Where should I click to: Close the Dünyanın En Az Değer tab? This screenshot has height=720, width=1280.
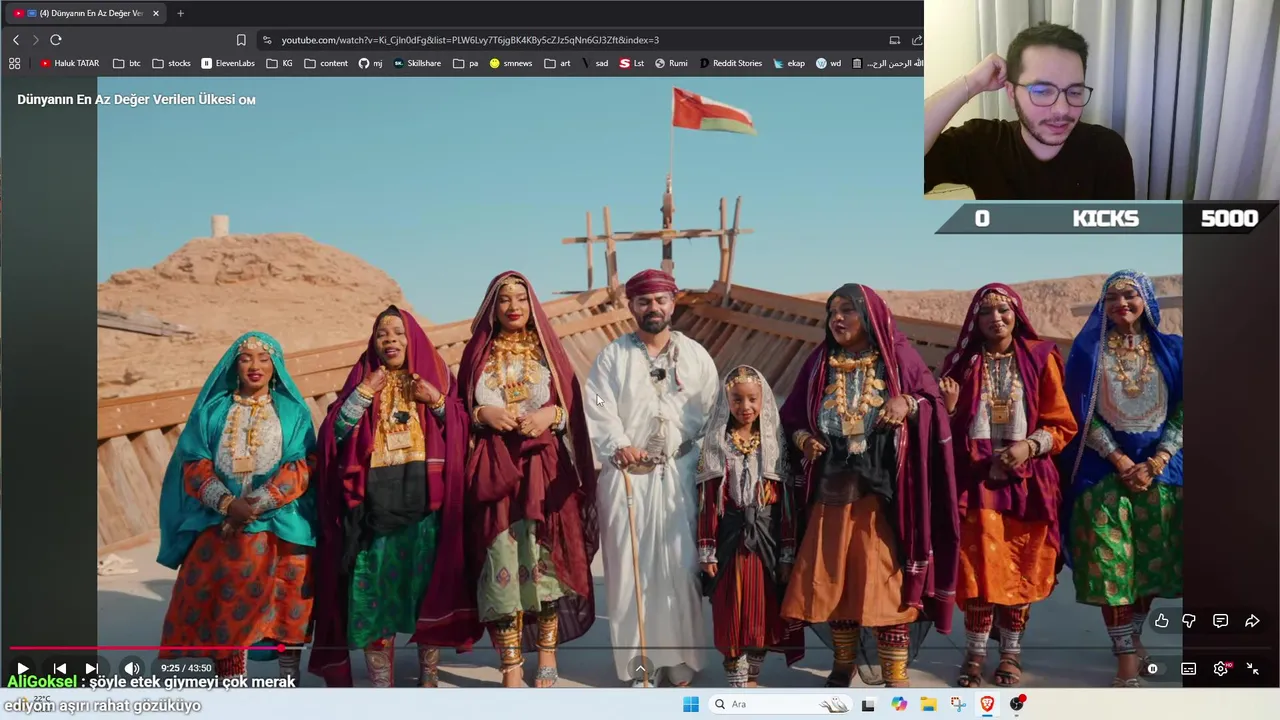pyautogui.click(x=156, y=13)
